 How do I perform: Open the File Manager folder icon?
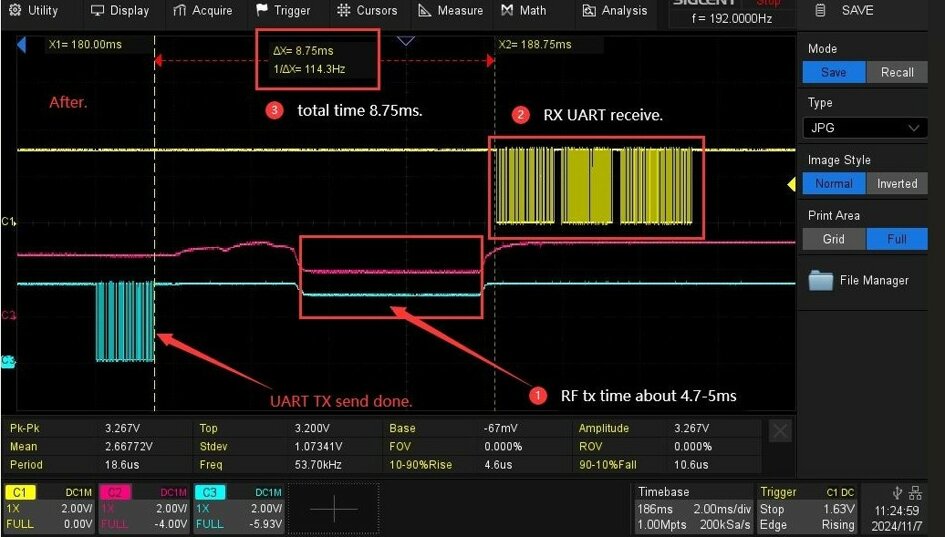821,280
